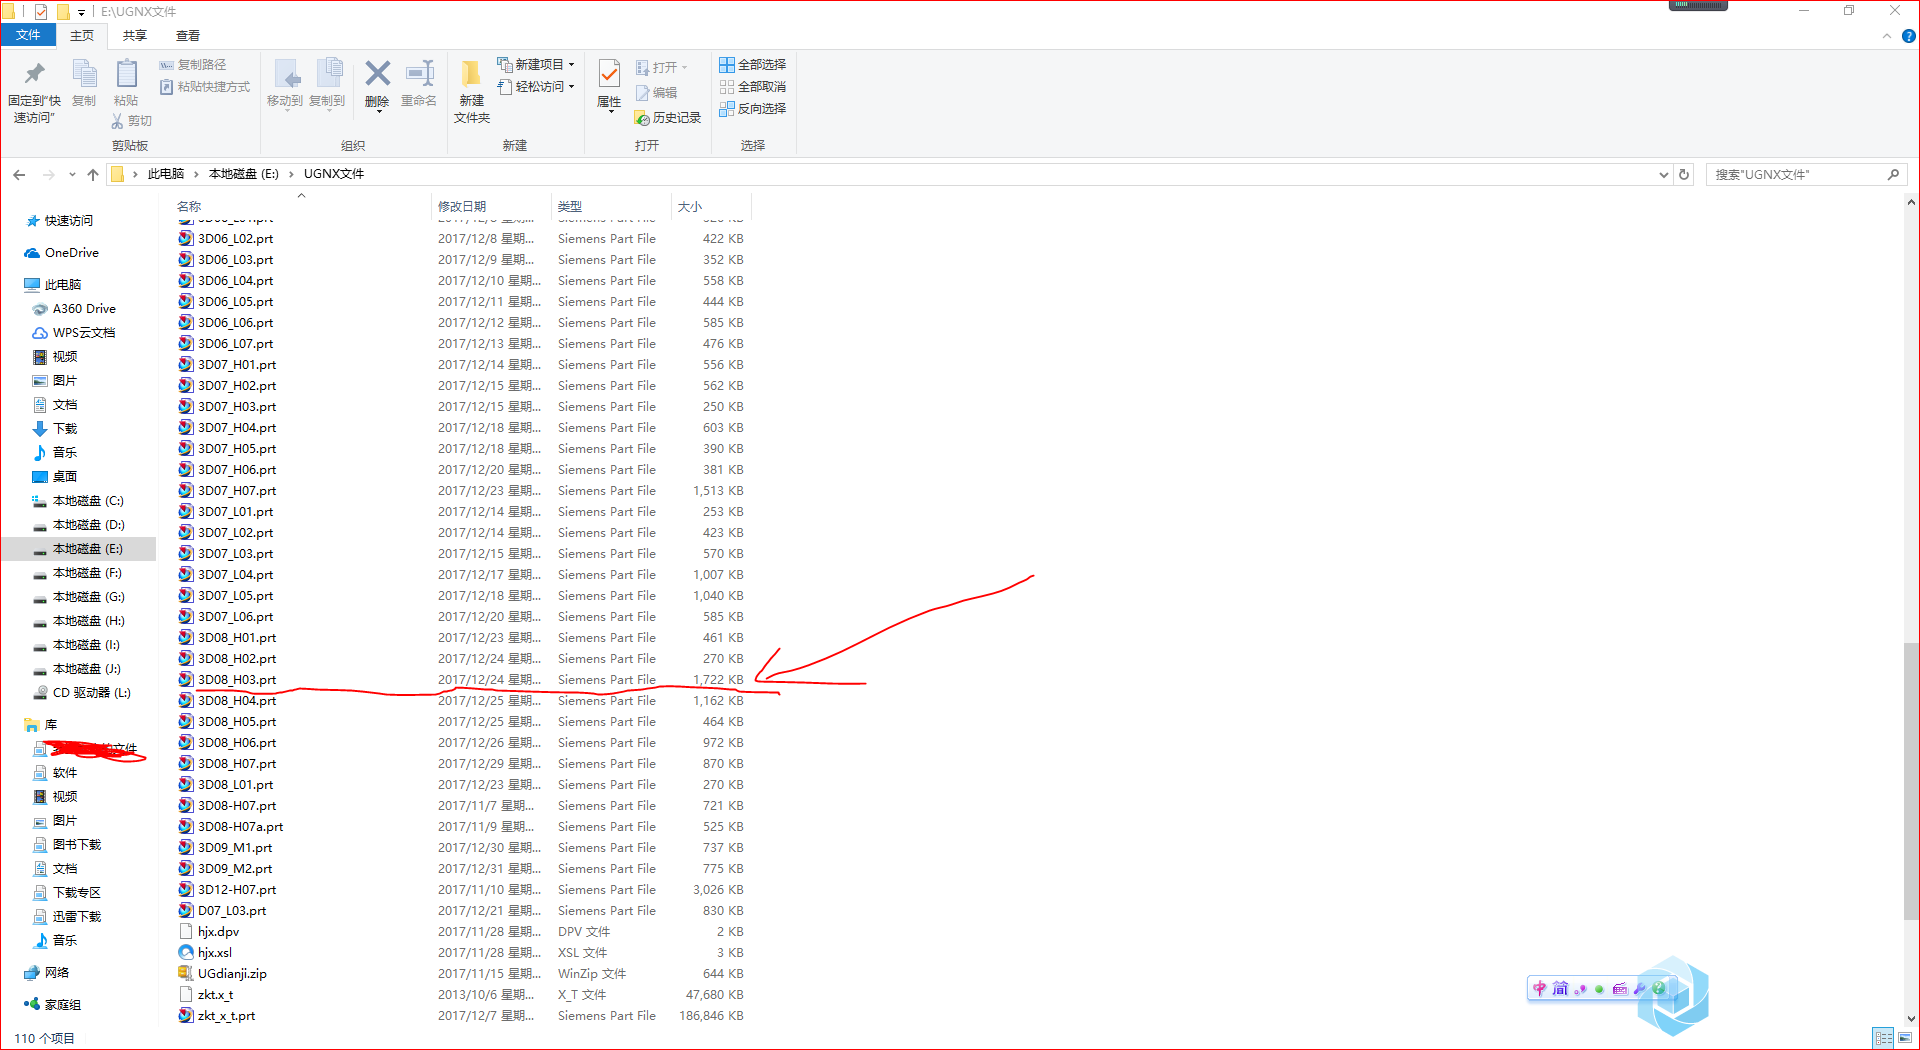1920x1050 pixels.
Task: Click the vertical scrollbar thumb
Action: click(1911, 780)
